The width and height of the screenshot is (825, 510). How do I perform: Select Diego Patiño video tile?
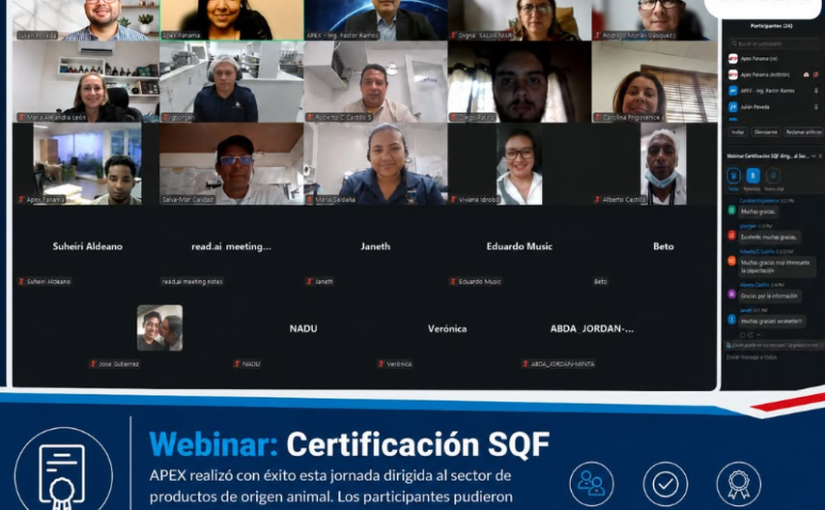[x=519, y=82]
